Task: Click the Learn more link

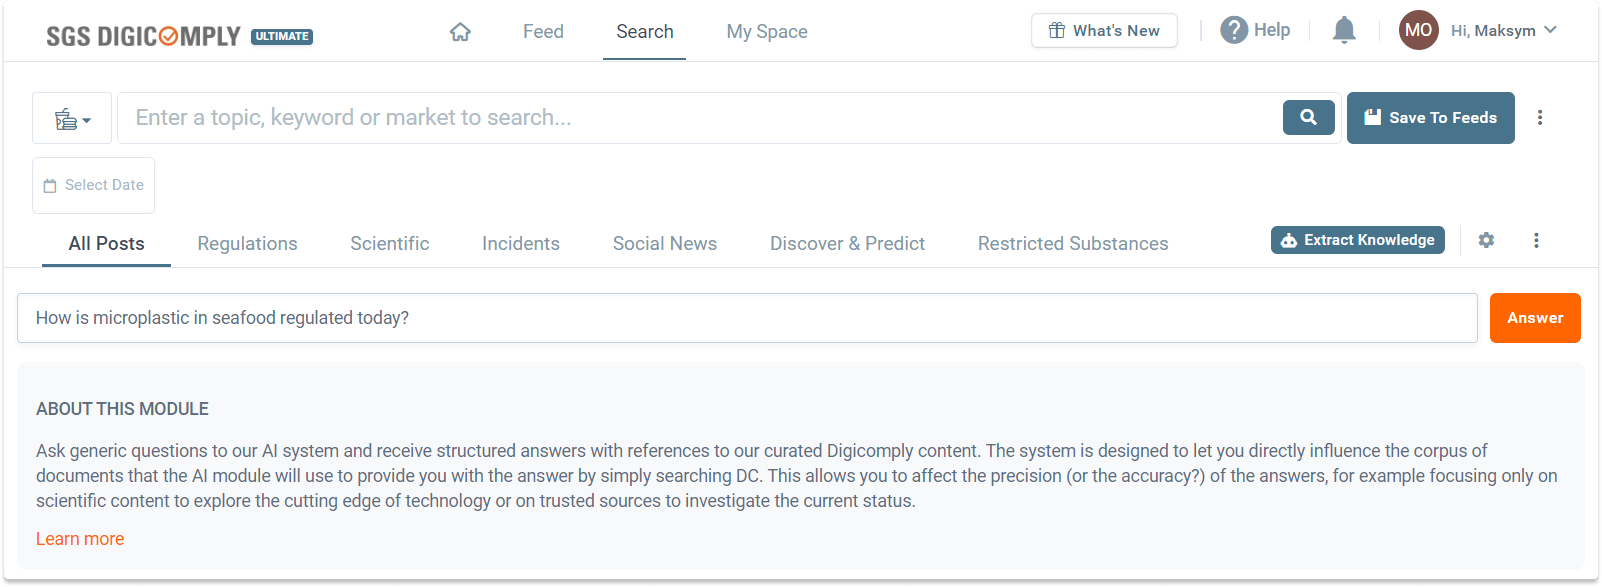Action: [80, 539]
